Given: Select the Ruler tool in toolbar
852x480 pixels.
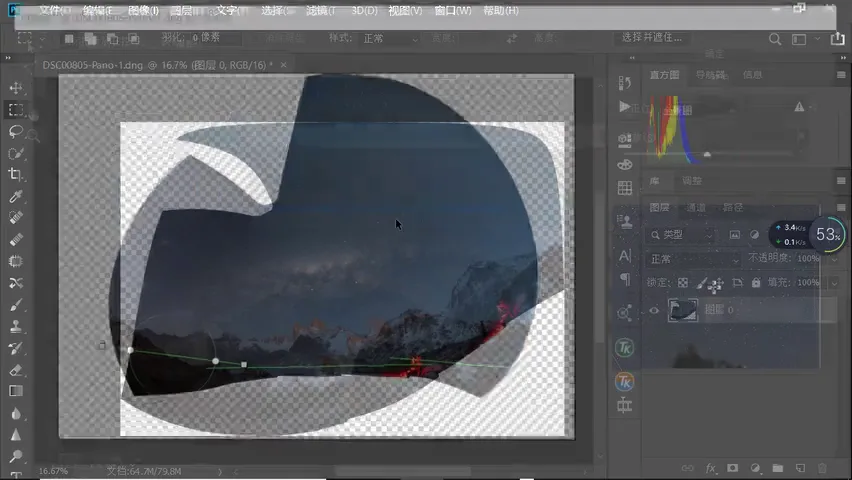Looking at the screenshot, I should pyautogui.click(x=15, y=239).
